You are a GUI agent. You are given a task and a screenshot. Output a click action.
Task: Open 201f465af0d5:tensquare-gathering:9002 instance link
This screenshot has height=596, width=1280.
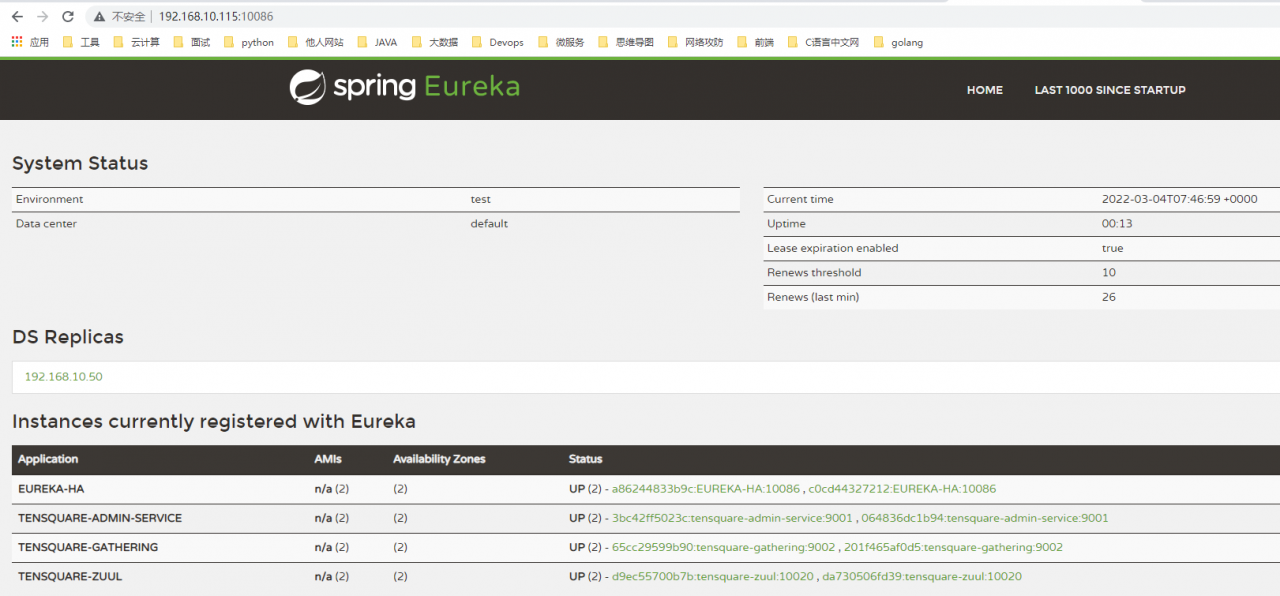954,547
